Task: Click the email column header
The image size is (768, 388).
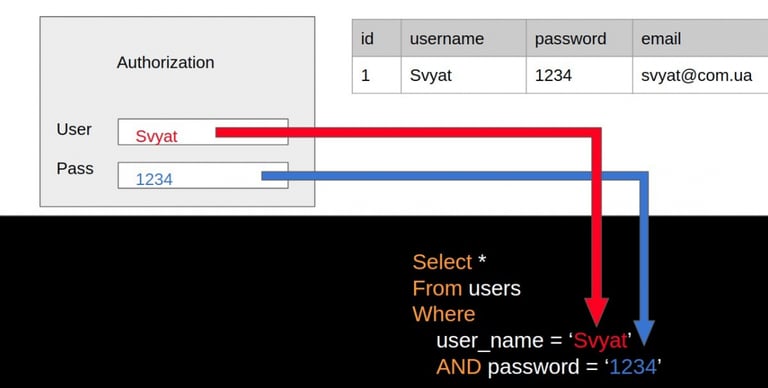Action: [x=700, y=38]
